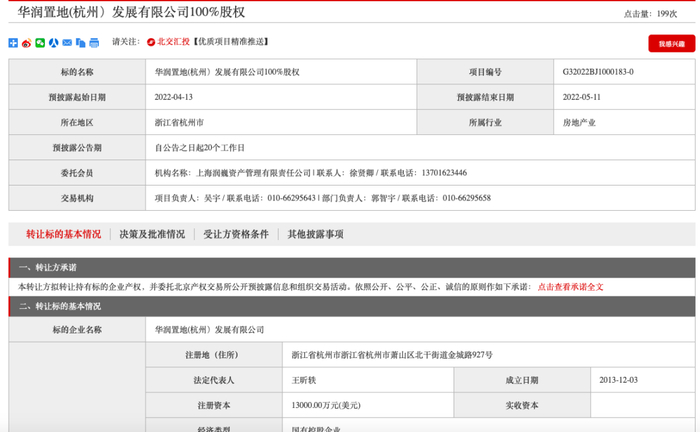Select the 二、转让标的基本情况 section header
Screen dimensions: 700x432
[352, 306]
